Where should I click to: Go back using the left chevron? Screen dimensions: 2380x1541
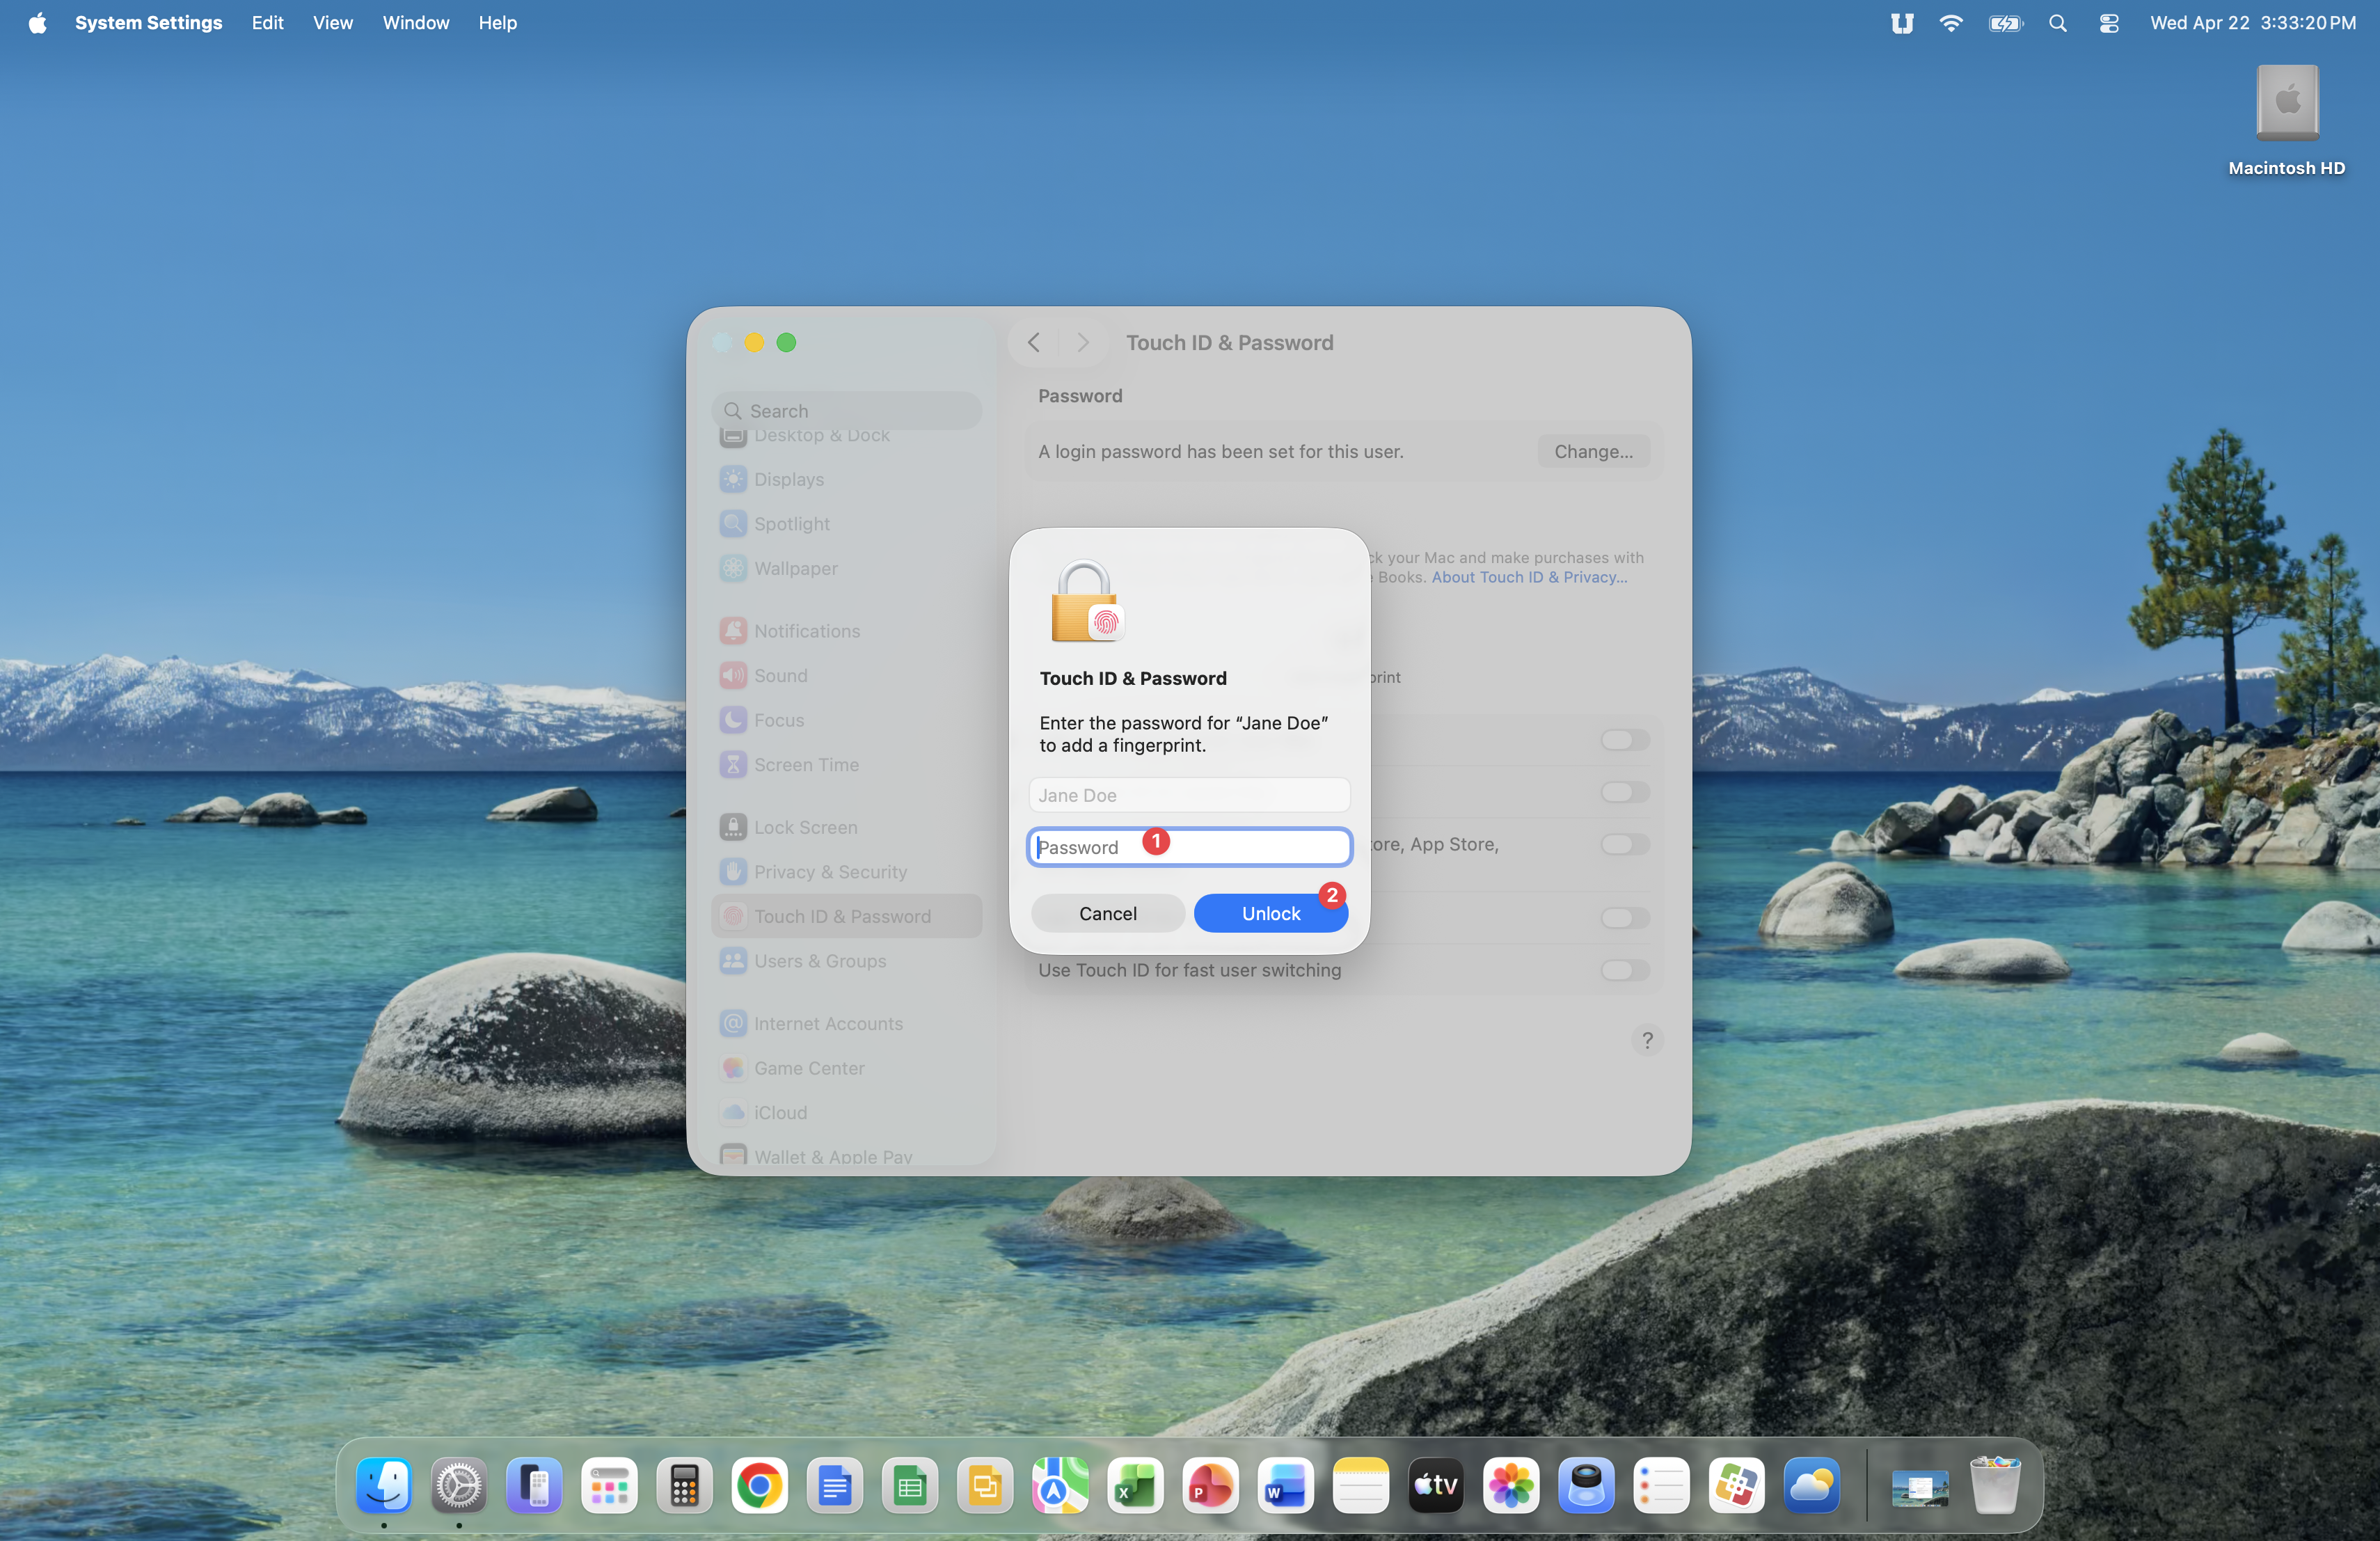(1034, 343)
